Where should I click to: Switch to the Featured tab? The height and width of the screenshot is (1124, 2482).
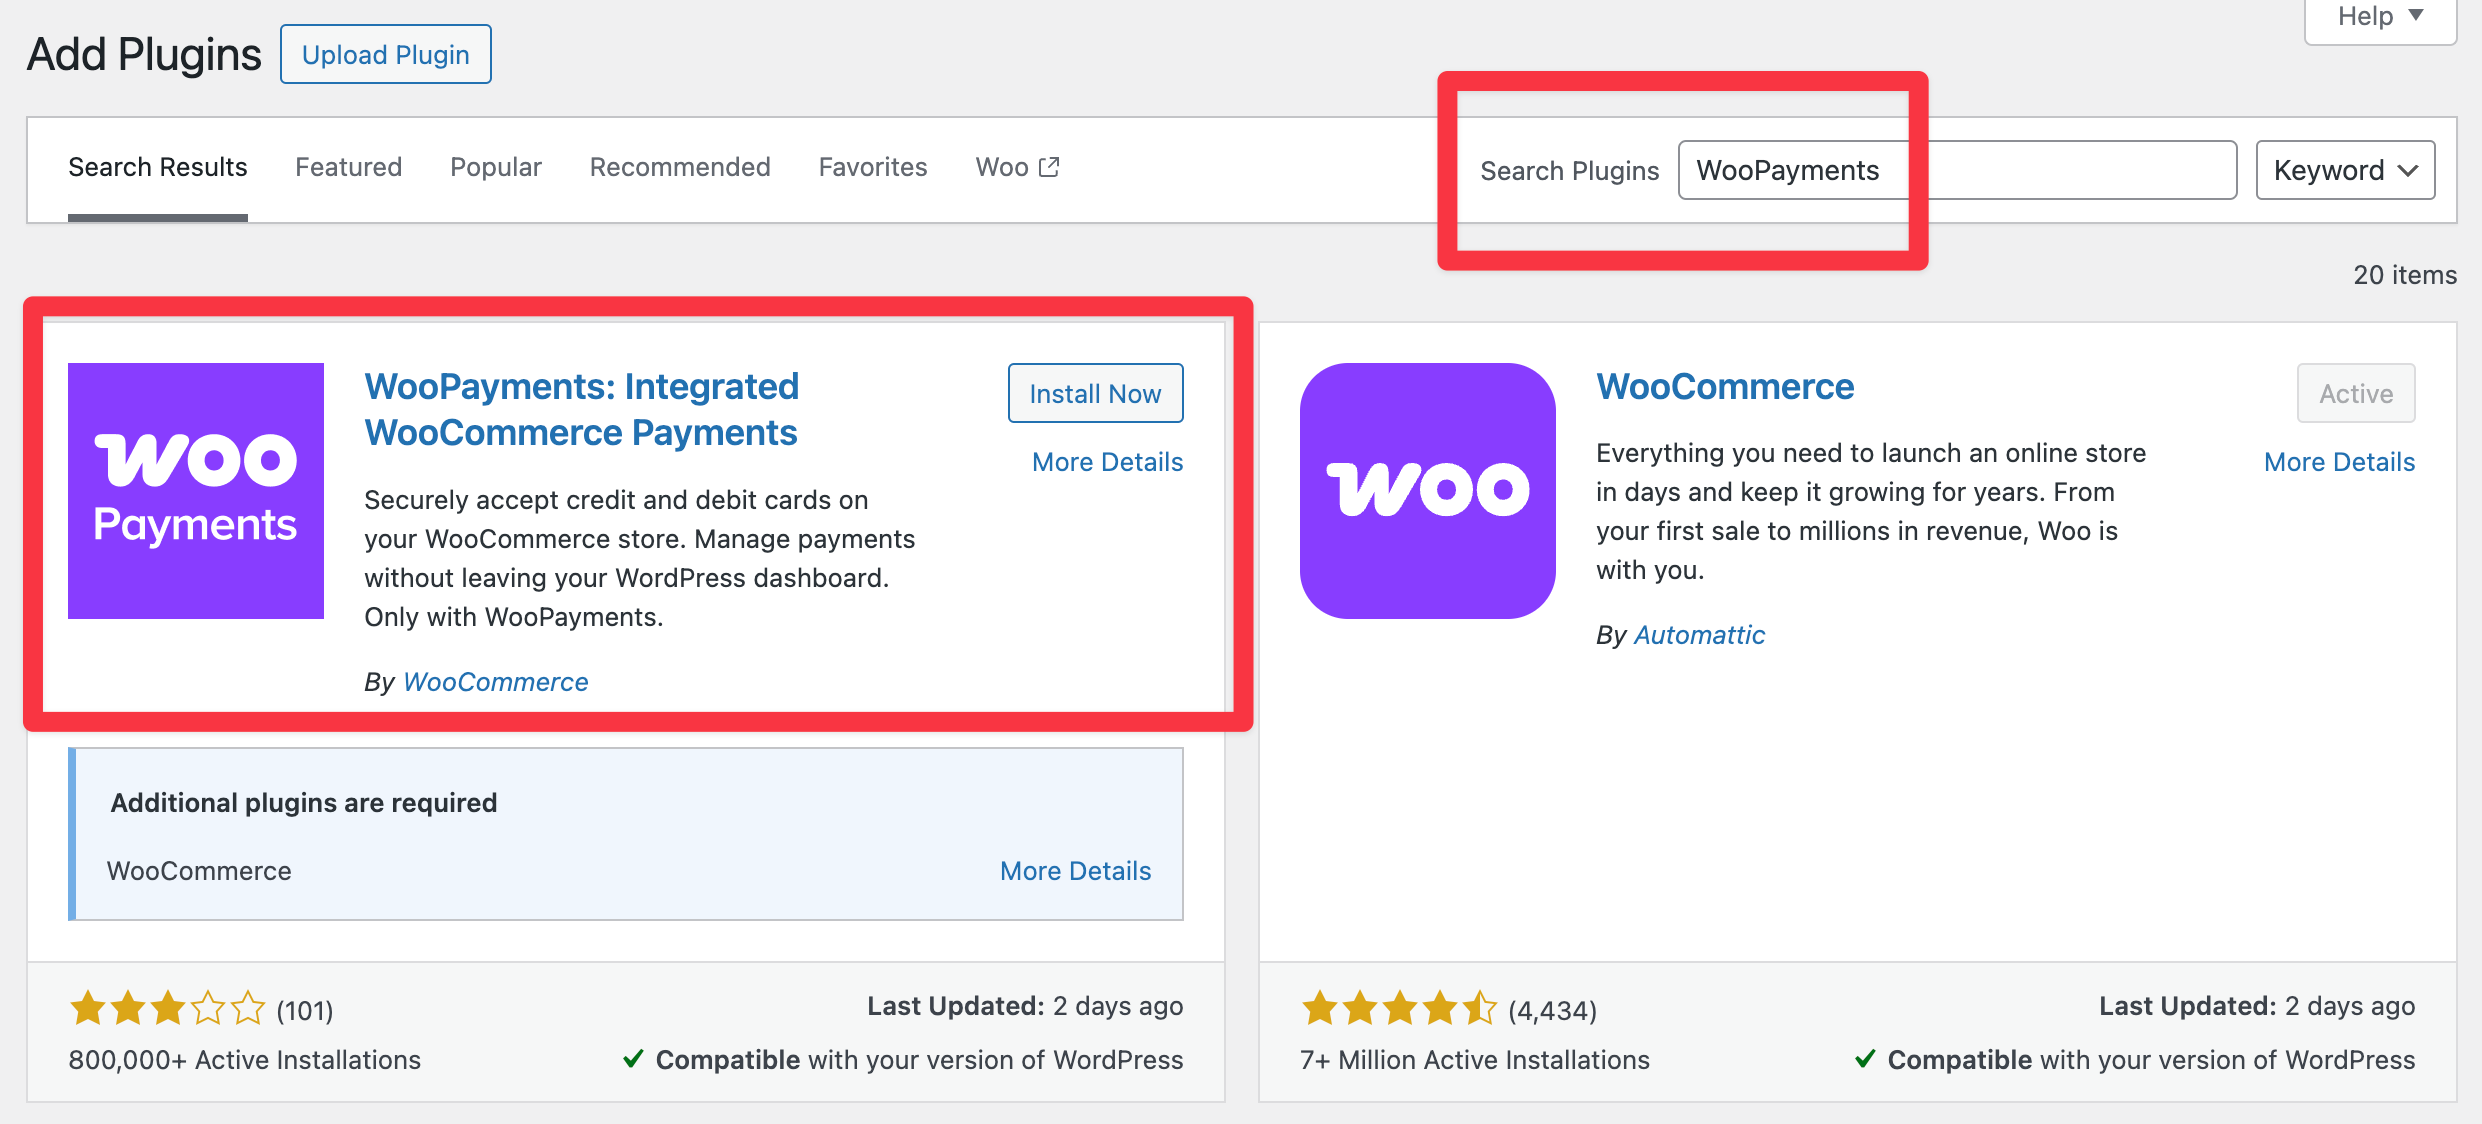(x=348, y=167)
